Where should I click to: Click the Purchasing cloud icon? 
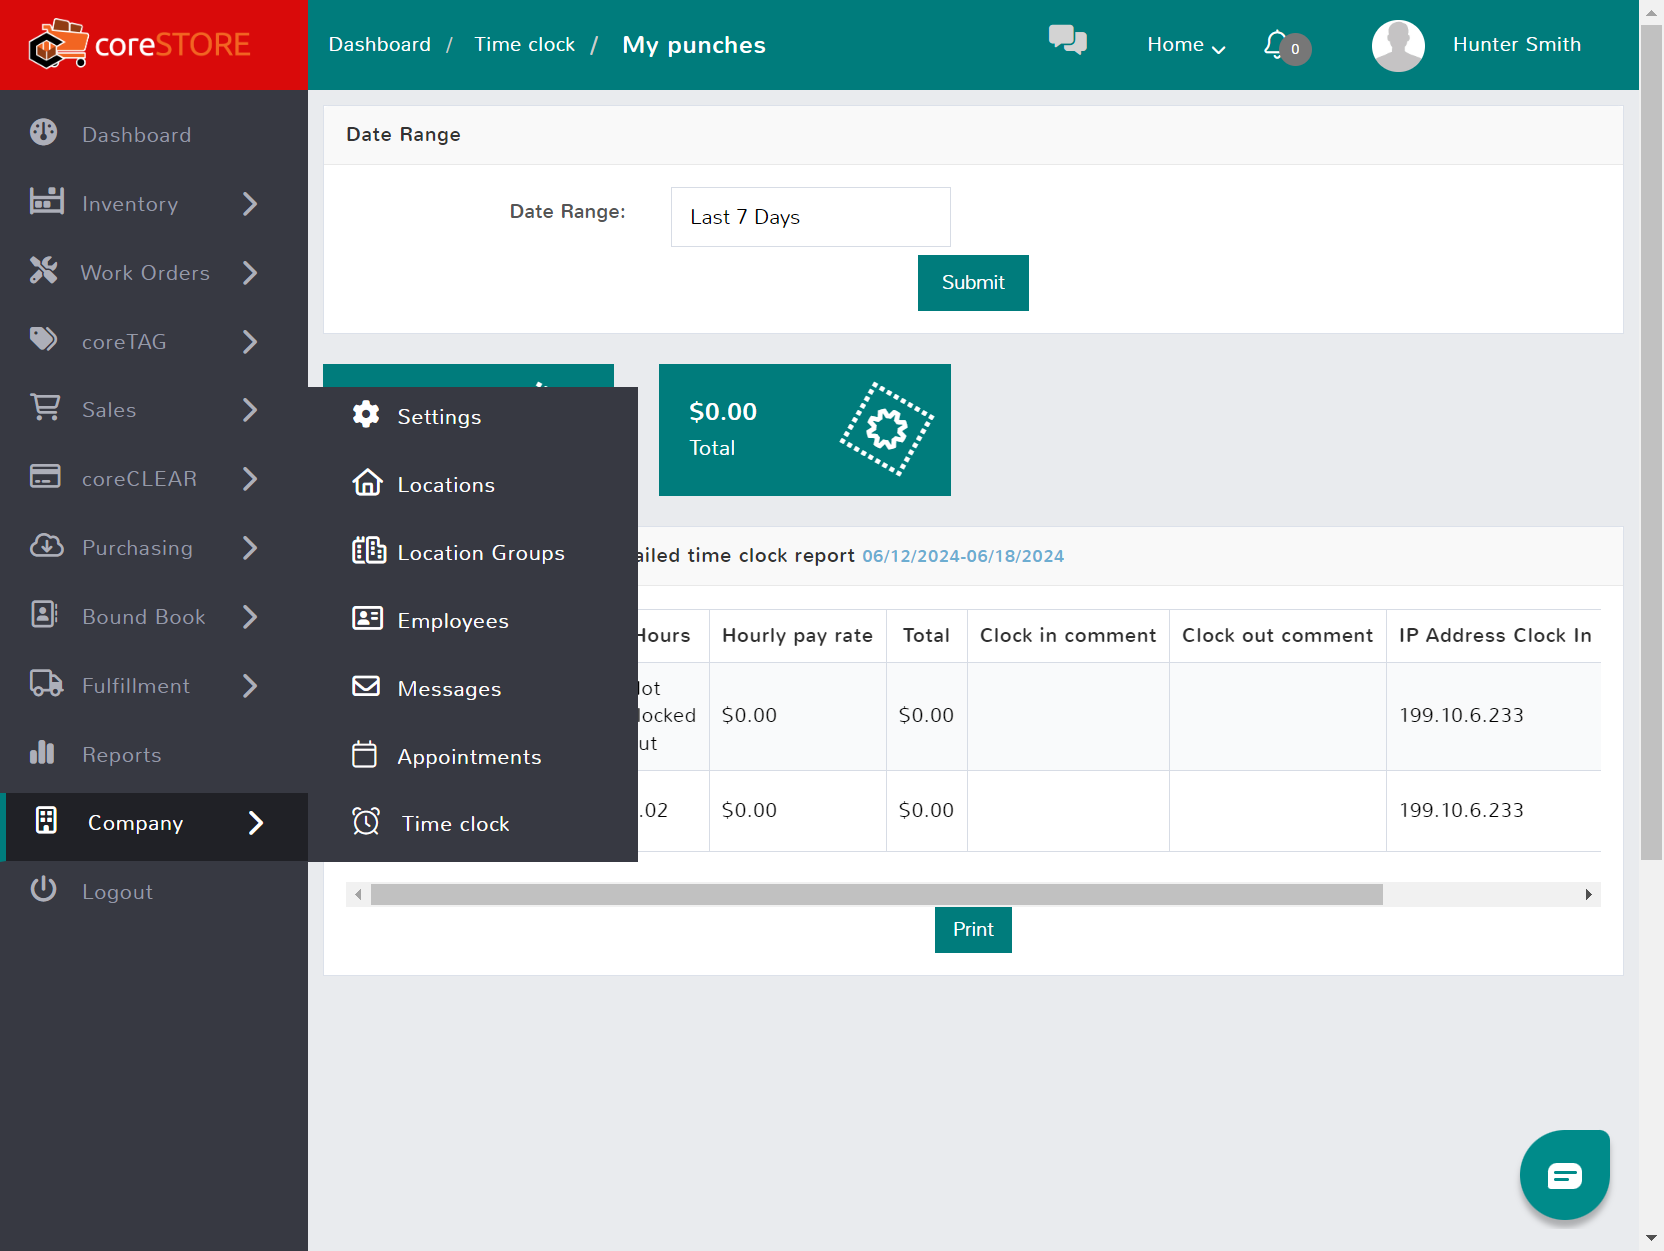point(46,545)
